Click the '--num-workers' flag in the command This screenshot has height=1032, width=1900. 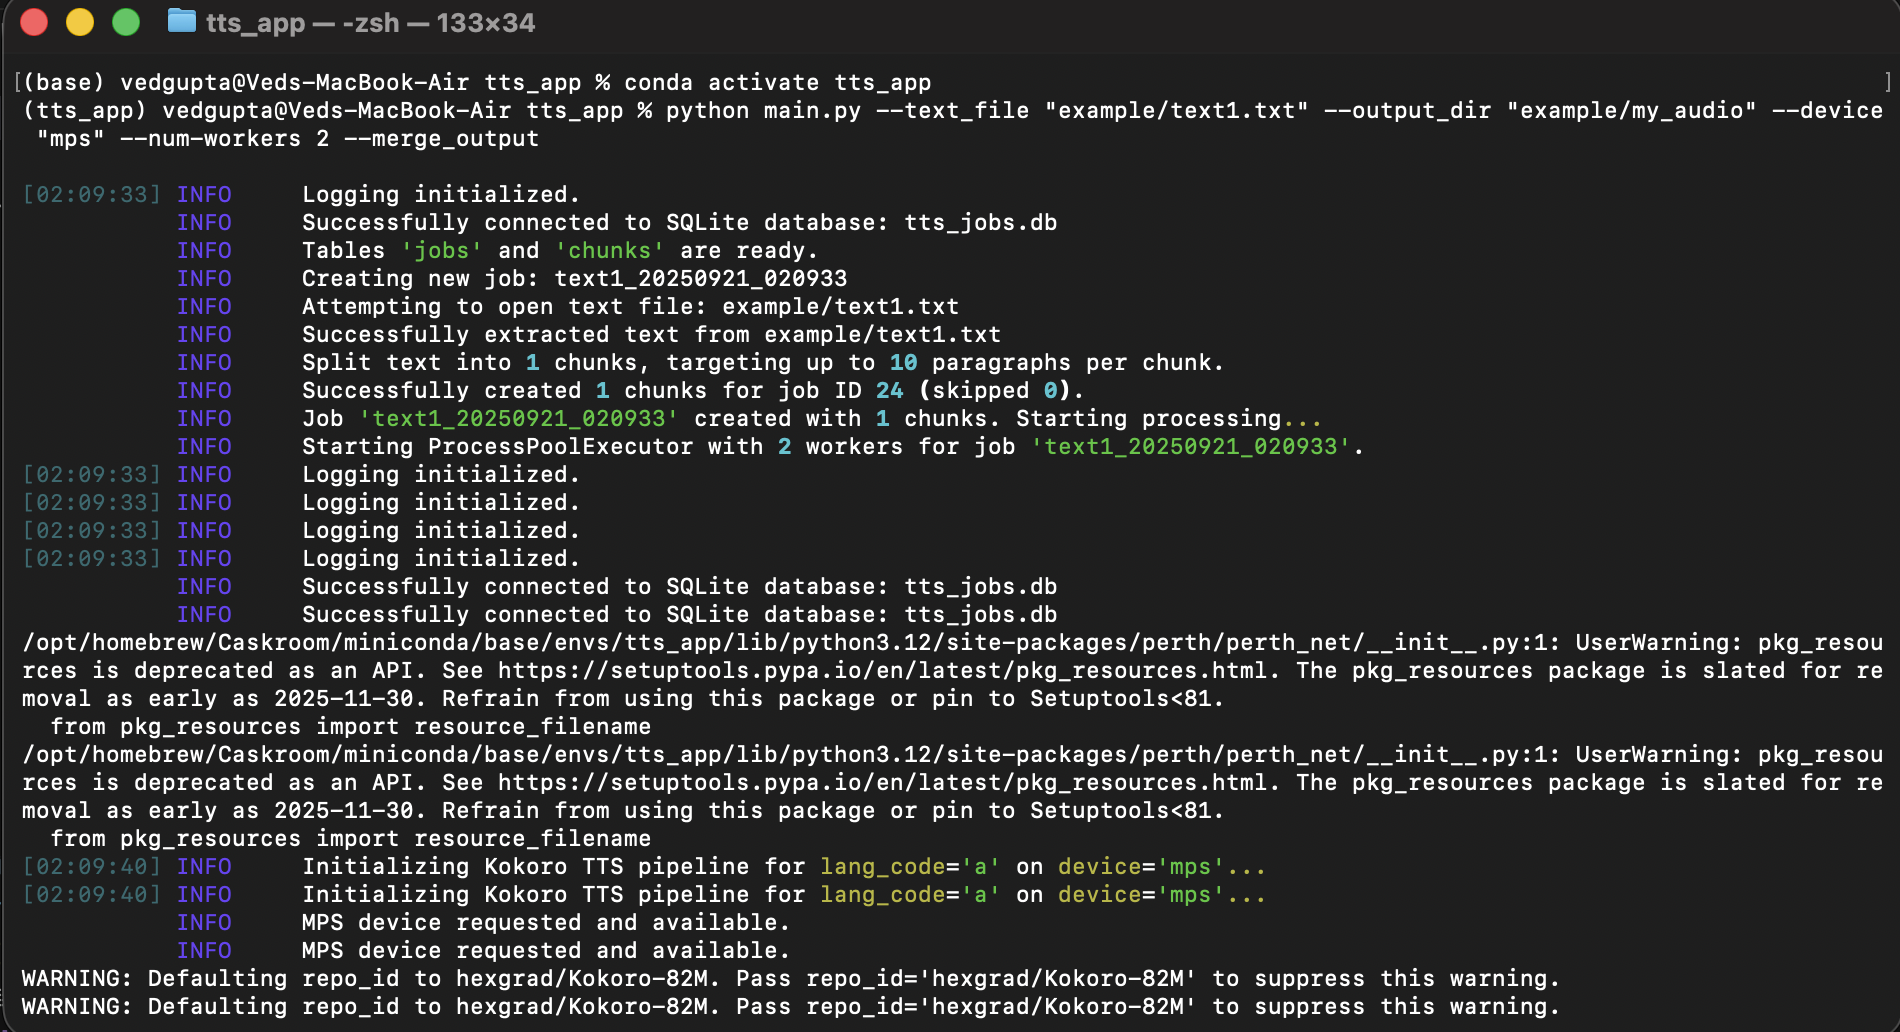pyautogui.click(x=210, y=139)
